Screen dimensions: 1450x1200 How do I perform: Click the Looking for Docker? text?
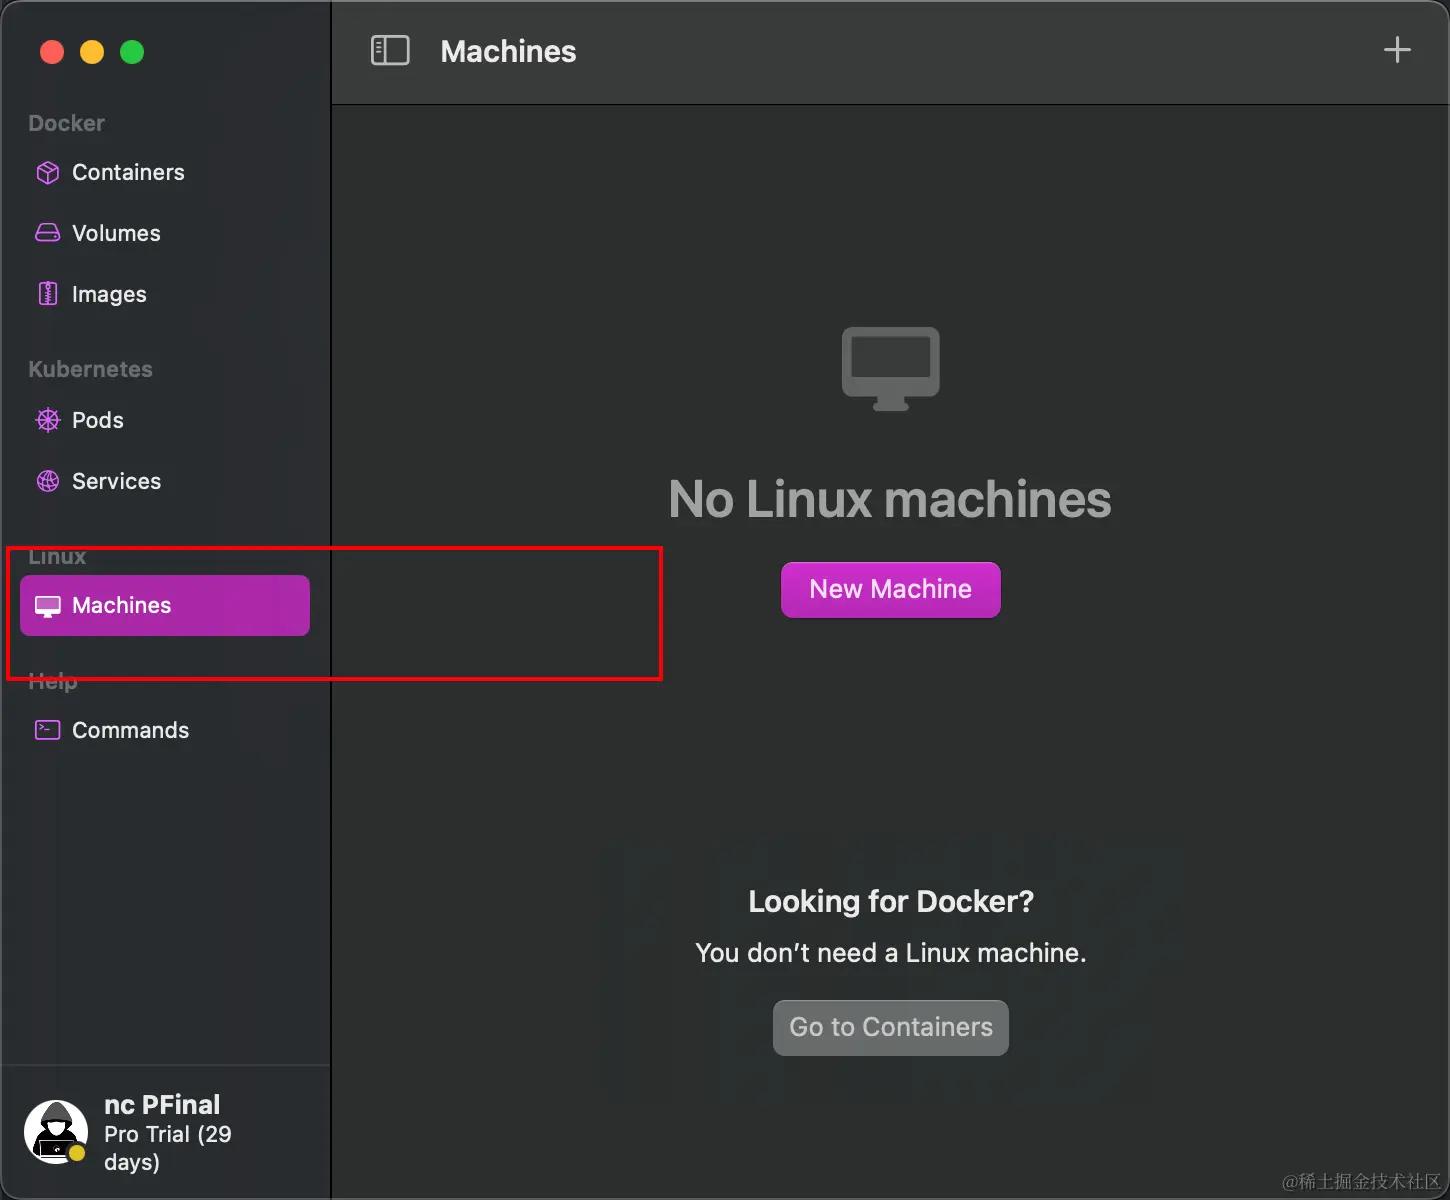[x=891, y=901]
